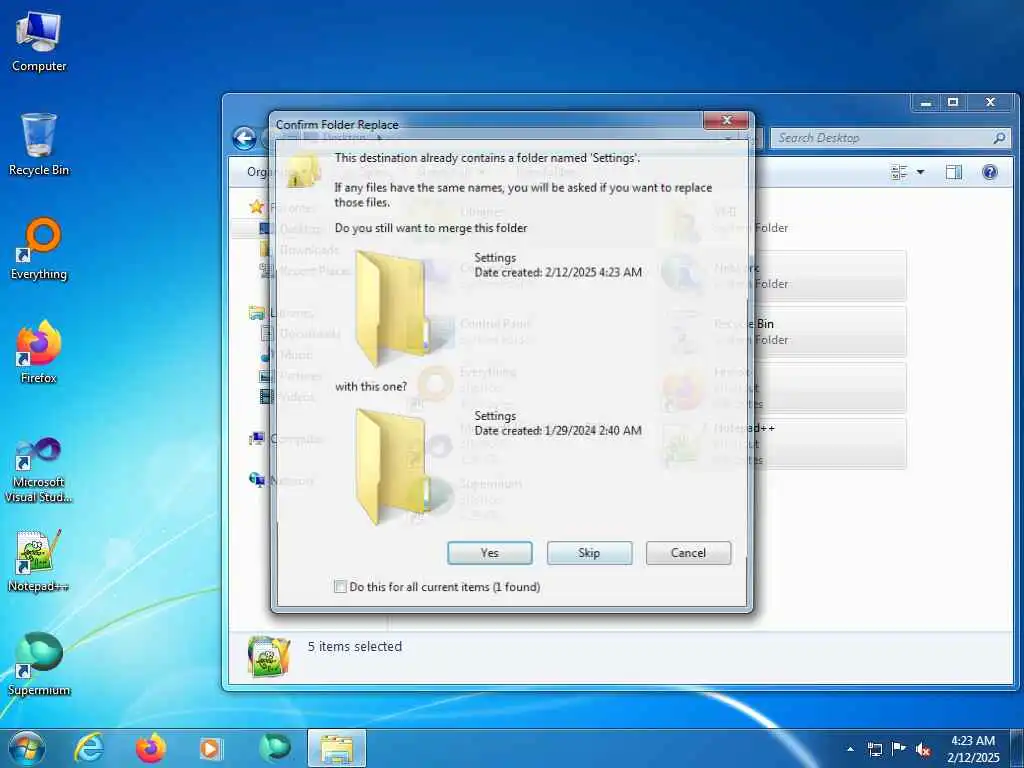Open Explorer help question mark icon
This screenshot has height=768, width=1024.
[x=990, y=172]
